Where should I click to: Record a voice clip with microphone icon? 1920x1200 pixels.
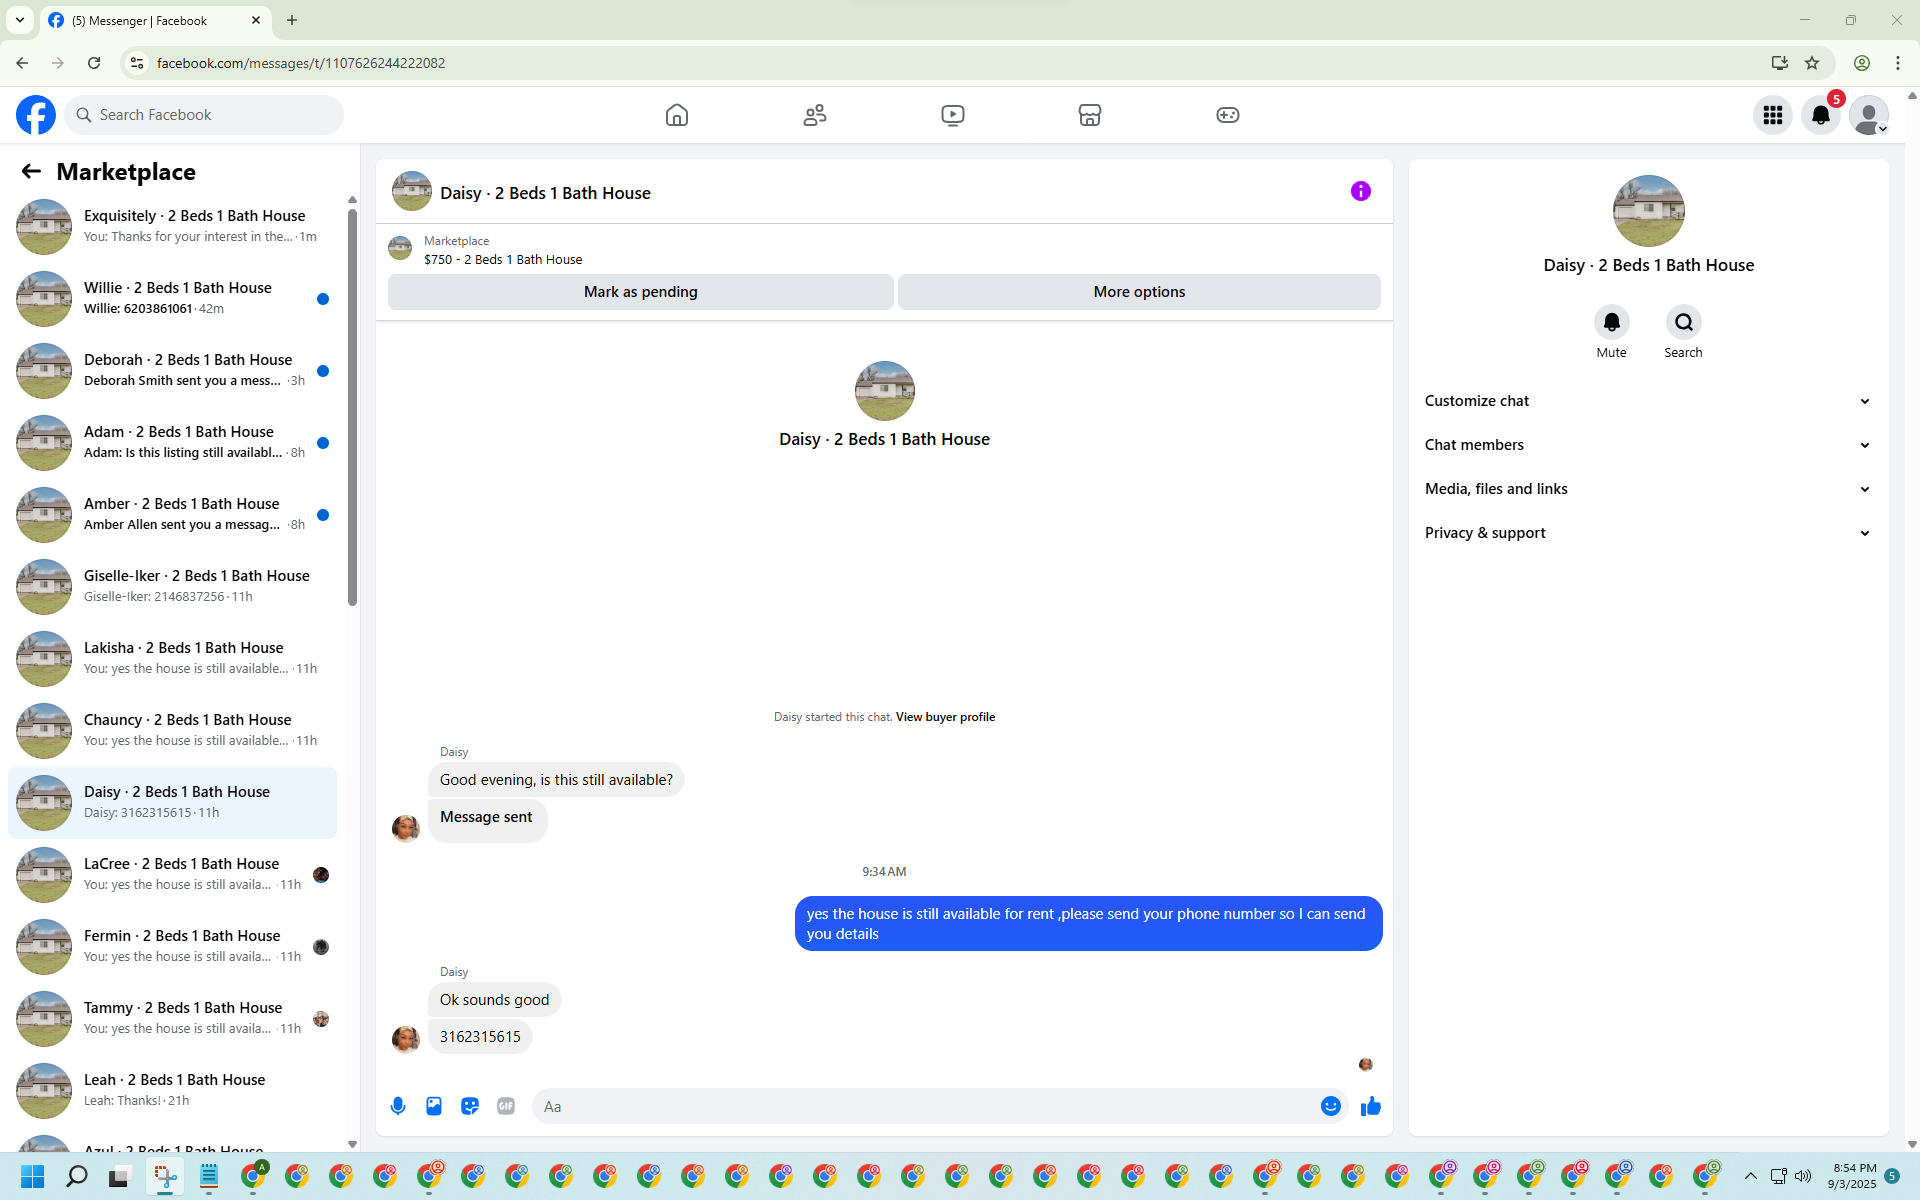click(398, 1106)
